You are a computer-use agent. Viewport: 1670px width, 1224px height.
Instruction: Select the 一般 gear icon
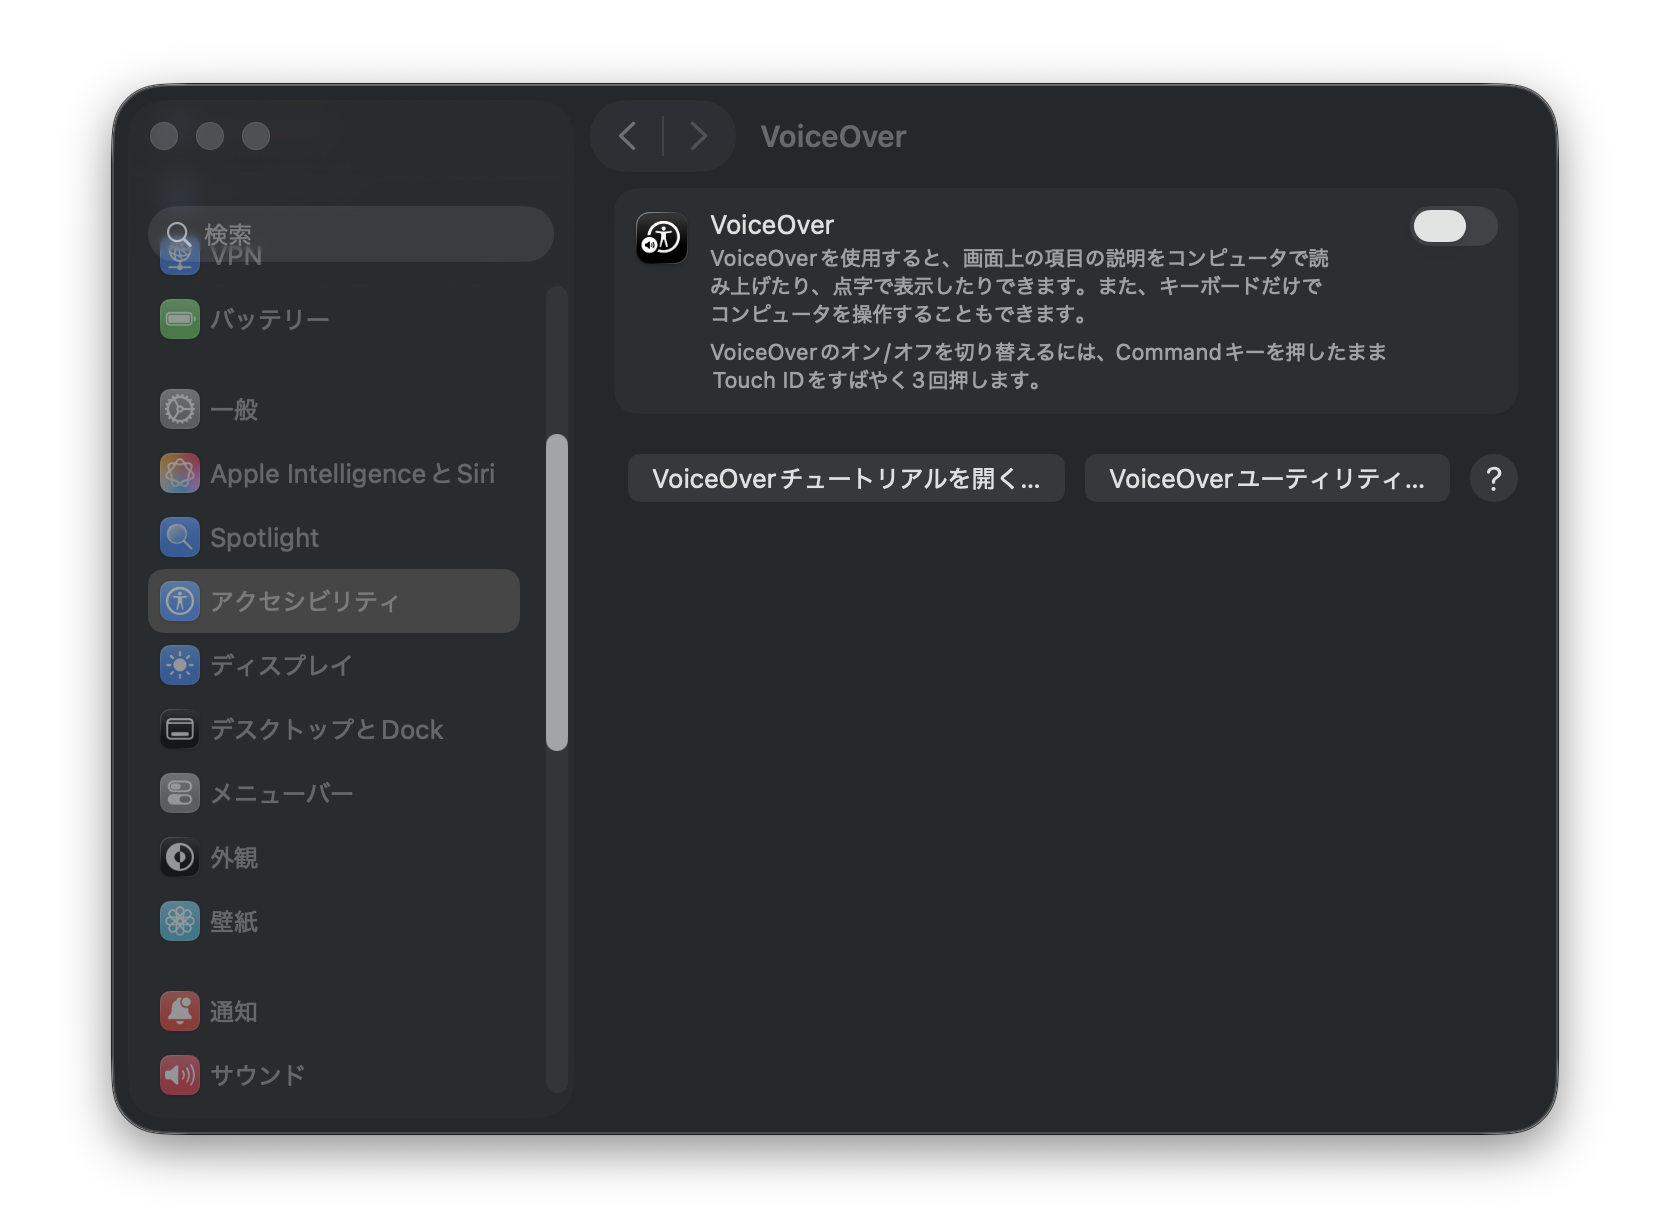click(x=180, y=409)
